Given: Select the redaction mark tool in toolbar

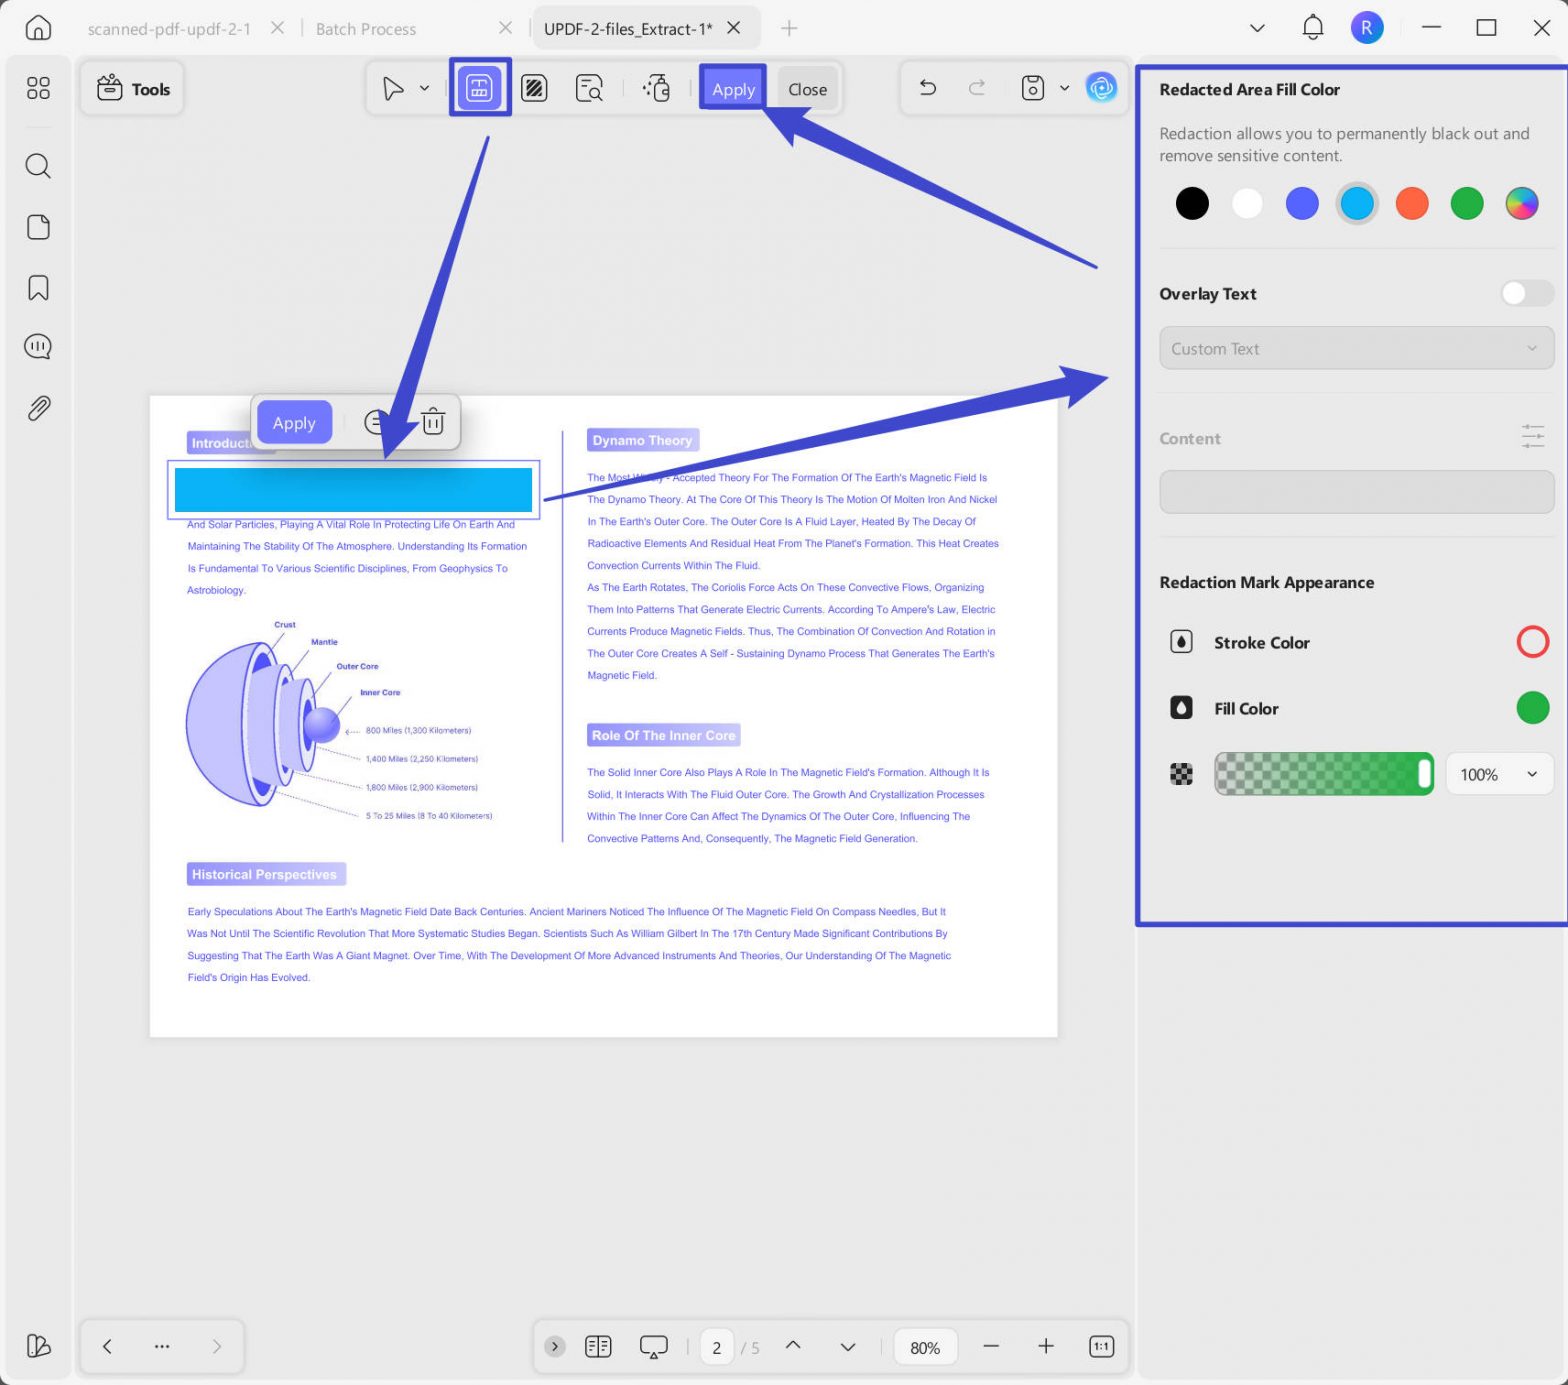Looking at the screenshot, I should point(479,88).
